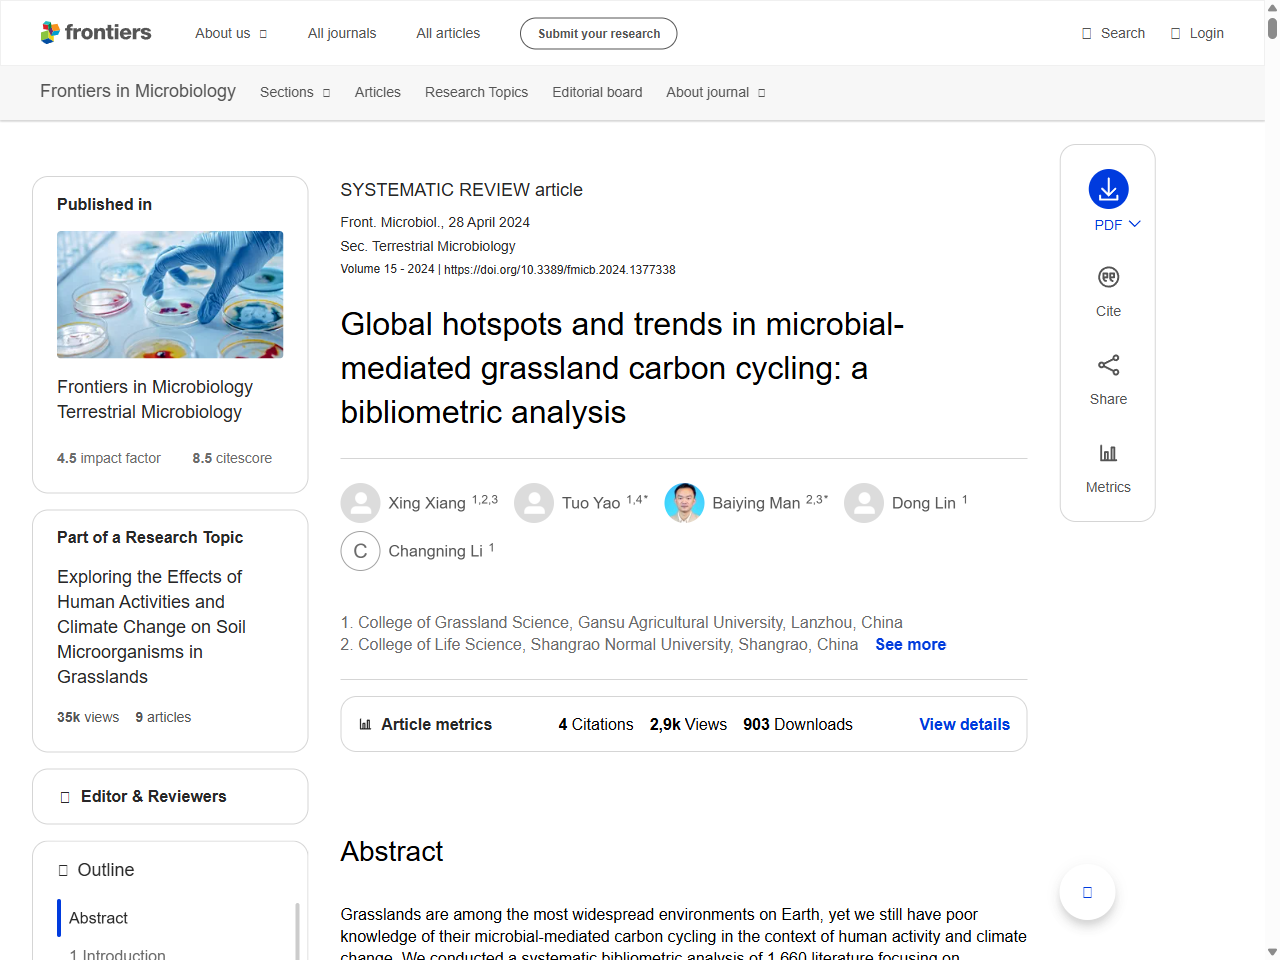Click the 4 Citations count
Viewport: 1280px width, 960px height.
tap(596, 724)
